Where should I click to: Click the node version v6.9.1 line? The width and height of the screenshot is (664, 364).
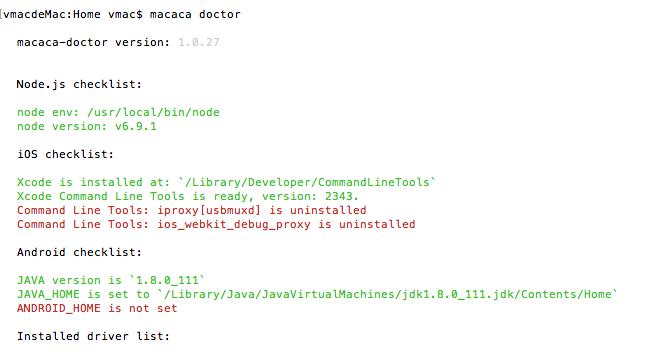click(x=87, y=126)
